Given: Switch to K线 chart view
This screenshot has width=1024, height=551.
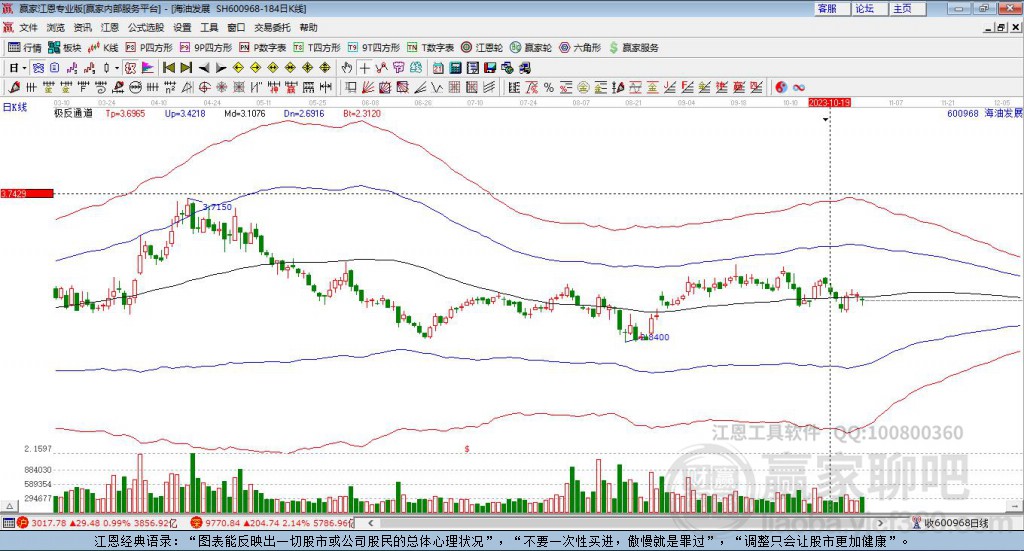Looking at the screenshot, I should pyautogui.click(x=103, y=47).
